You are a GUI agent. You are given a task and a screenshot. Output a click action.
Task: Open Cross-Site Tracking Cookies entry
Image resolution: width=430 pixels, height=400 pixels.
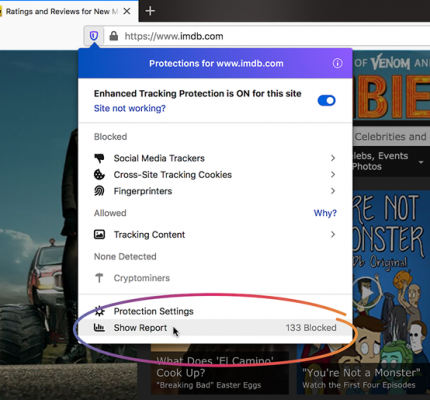click(215, 174)
